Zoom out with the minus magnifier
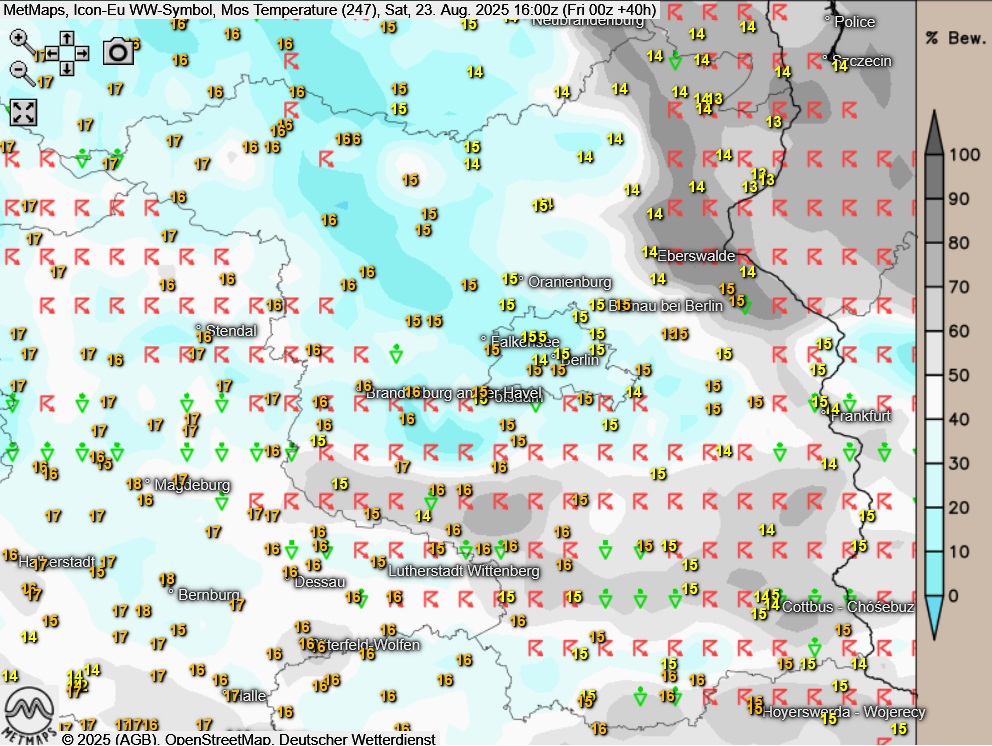This screenshot has width=992, height=746. click(x=20, y=70)
